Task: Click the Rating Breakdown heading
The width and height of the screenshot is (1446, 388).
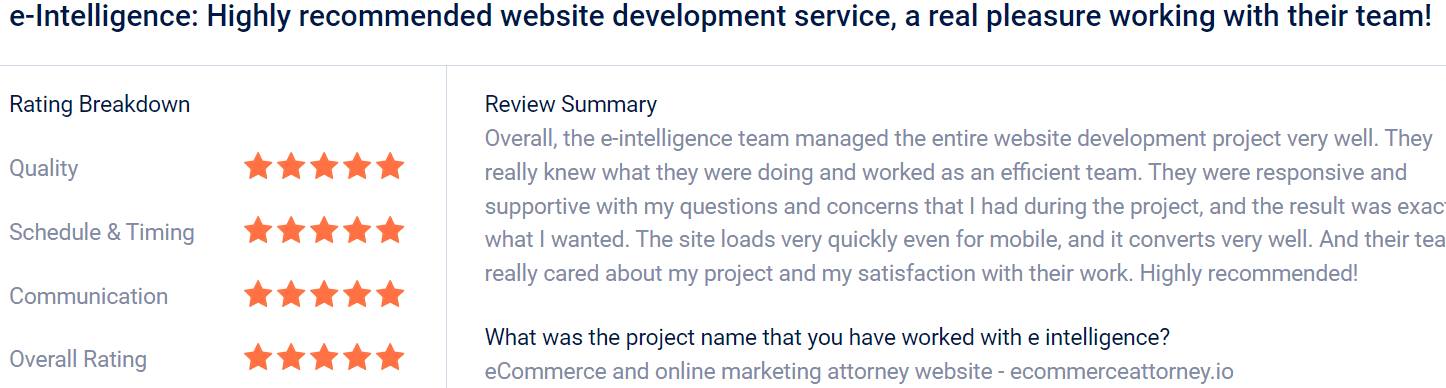Action: pyautogui.click(x=100, y=104)
